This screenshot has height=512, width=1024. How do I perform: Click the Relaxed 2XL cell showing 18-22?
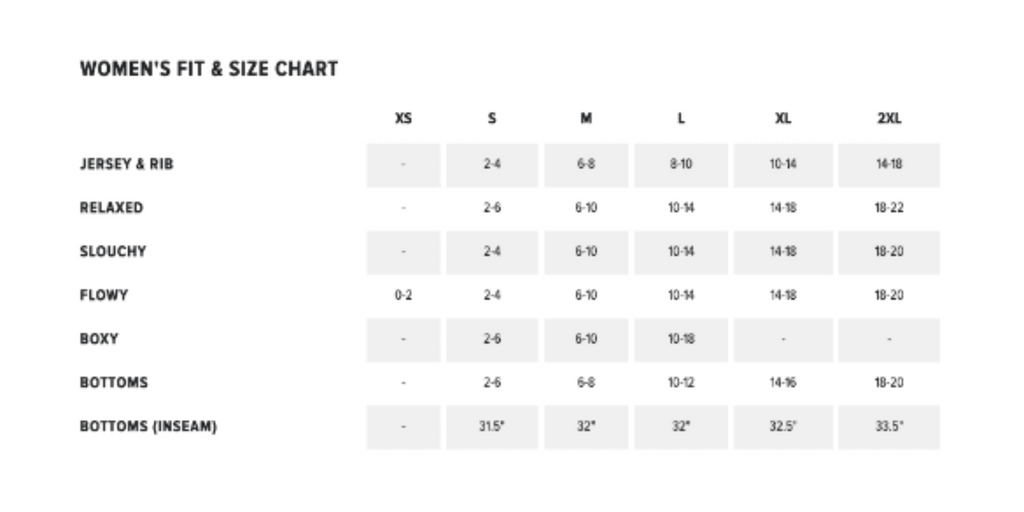pos(889,208)
